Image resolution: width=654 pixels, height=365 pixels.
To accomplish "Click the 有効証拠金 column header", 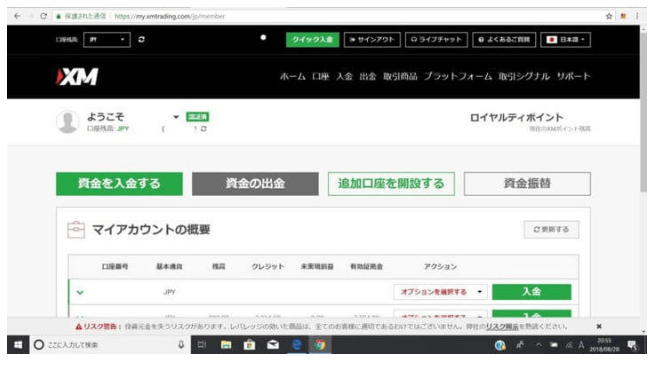I will tap(367, 267).
